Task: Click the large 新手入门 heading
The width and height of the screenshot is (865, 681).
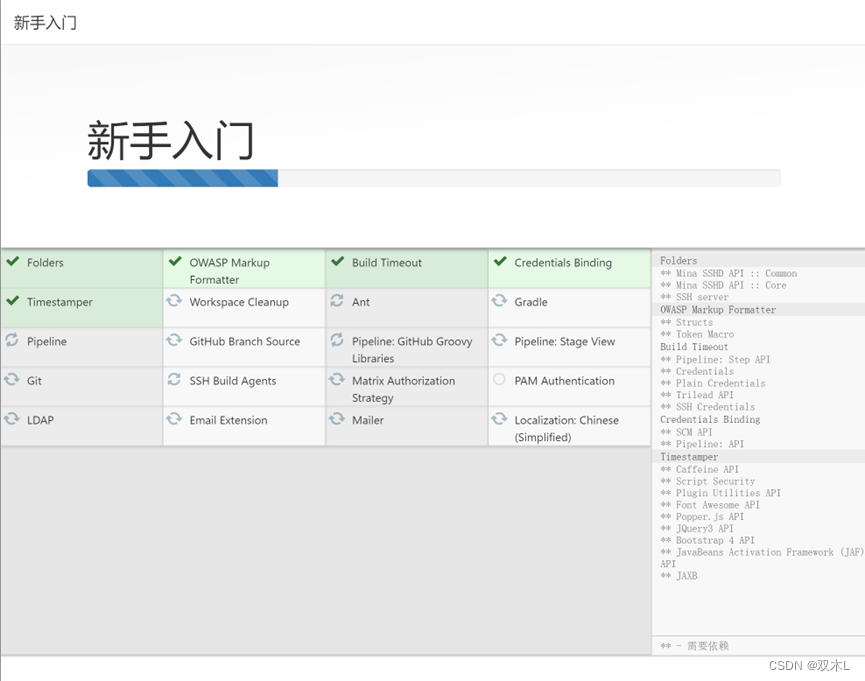Action: click(170, 141)
